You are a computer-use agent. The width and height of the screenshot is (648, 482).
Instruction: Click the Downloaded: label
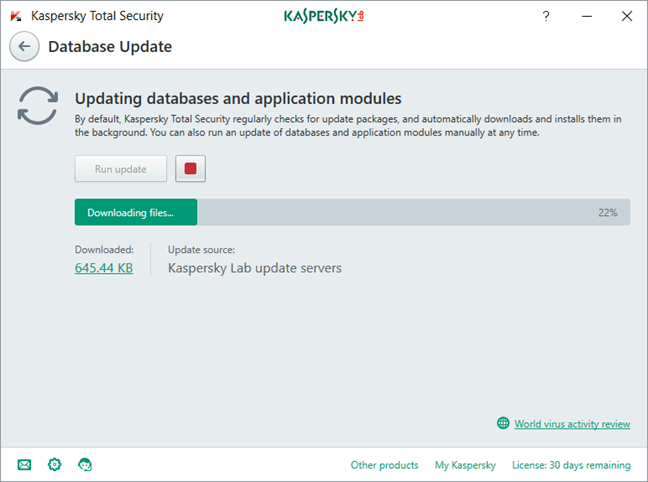[x=104, y=250]
